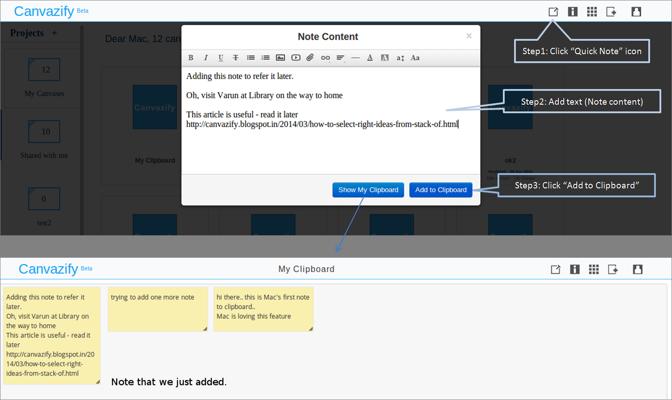Viewport: 672px width, 400px height.
Task: Open font family Aa option
Action: tap(415, 57)
